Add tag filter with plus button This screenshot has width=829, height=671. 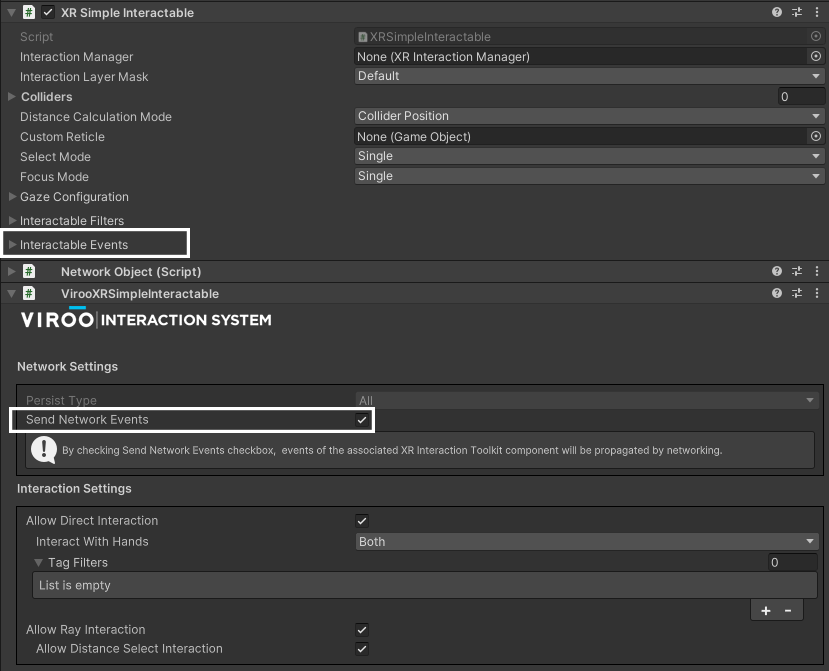coord(766,610)
